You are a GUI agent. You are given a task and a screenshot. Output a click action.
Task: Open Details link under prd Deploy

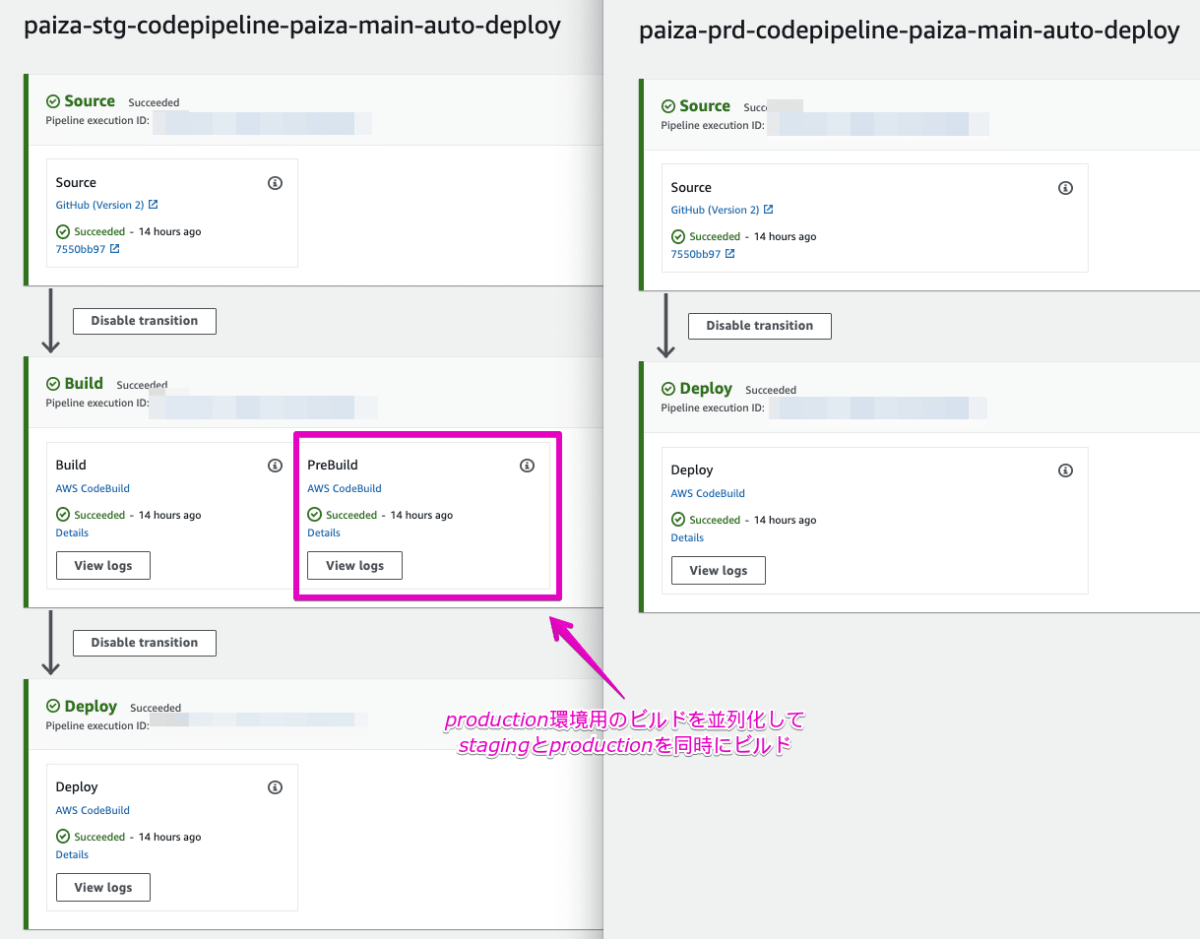pos(687,538)
